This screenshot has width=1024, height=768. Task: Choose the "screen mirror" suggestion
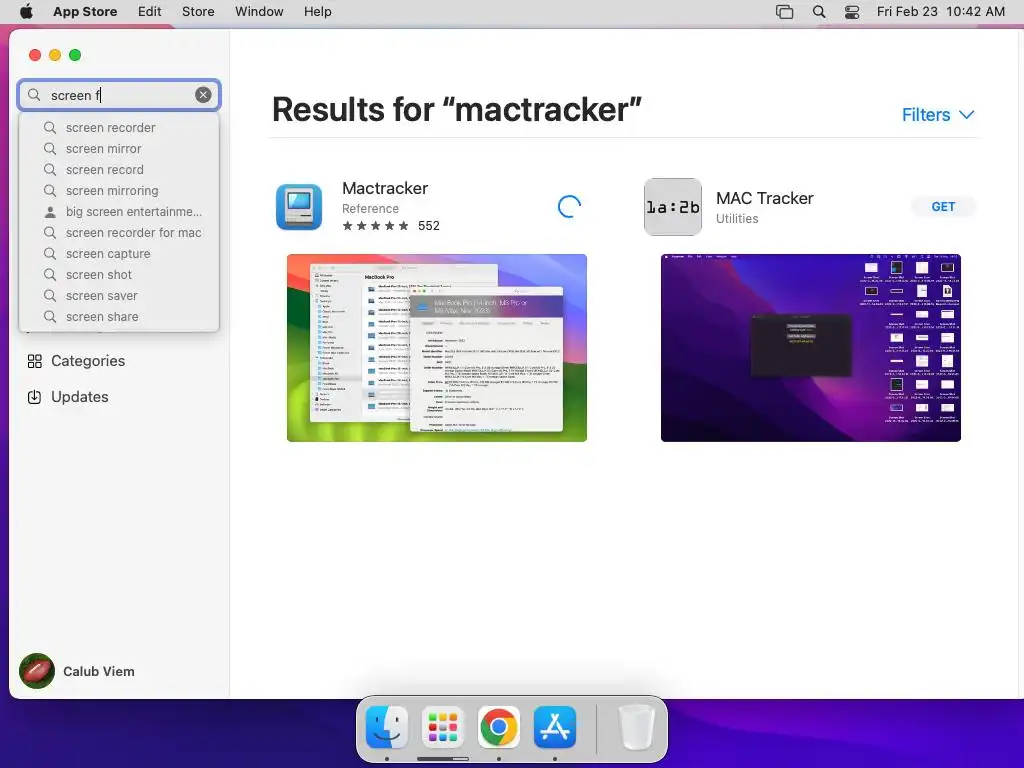[x=119, y=148]
